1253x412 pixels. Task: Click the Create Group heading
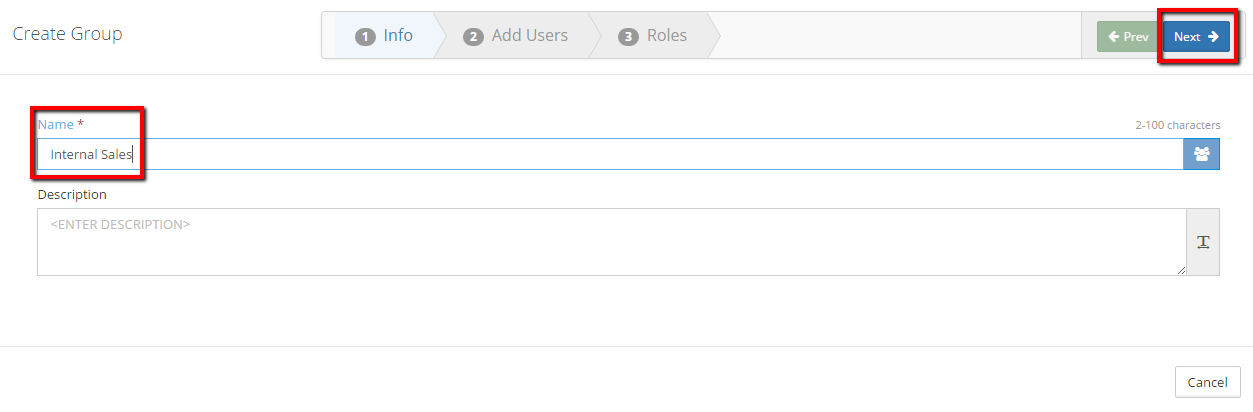coord(67,34)
